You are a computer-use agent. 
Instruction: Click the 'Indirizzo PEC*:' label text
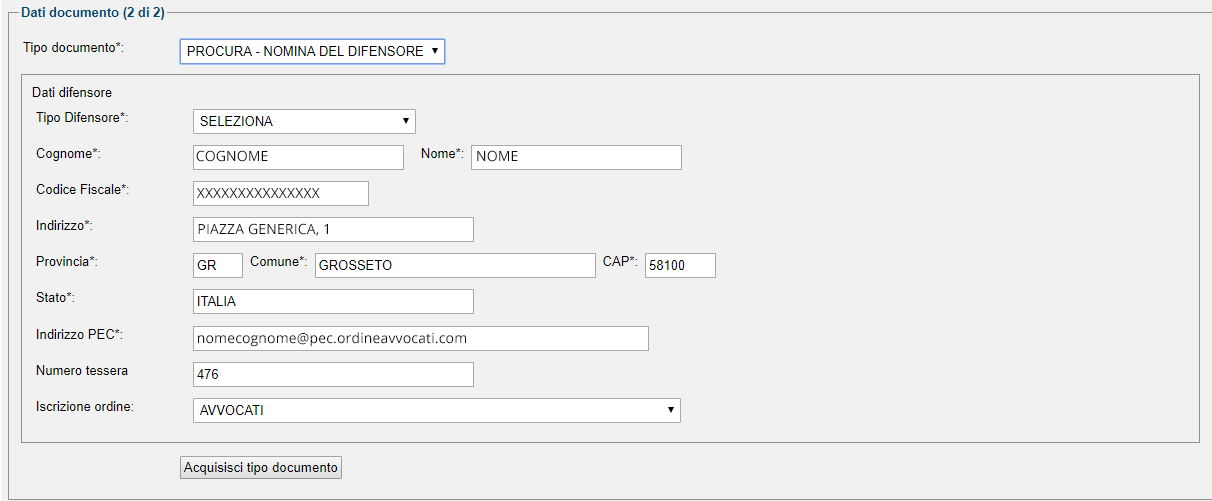(x=79, y=334)
